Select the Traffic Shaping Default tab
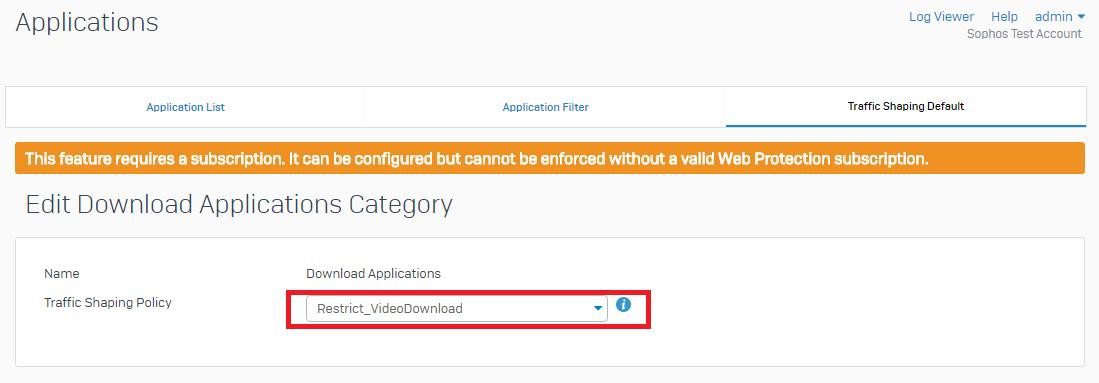The height and width of the screenshot is (383, 1099). point(906,107)
